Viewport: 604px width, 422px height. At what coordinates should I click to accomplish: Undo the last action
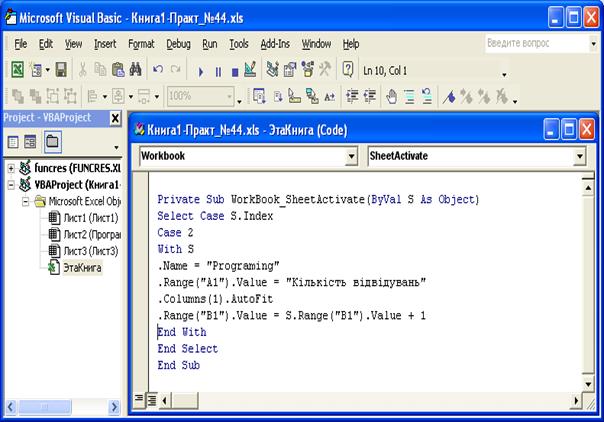[x=158, y=70]
